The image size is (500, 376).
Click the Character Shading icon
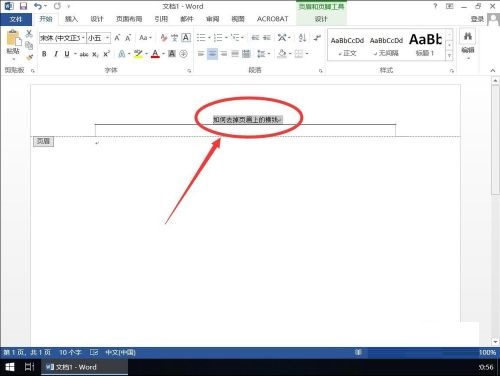(x=172, y=54)
